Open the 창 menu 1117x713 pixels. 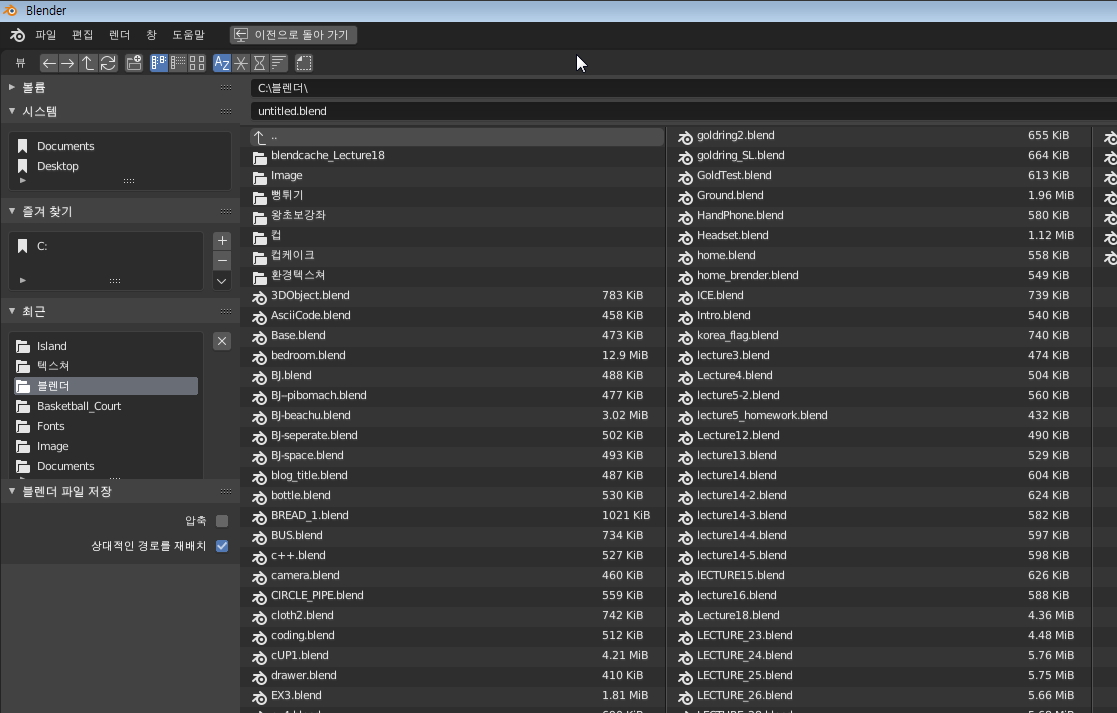151,35
